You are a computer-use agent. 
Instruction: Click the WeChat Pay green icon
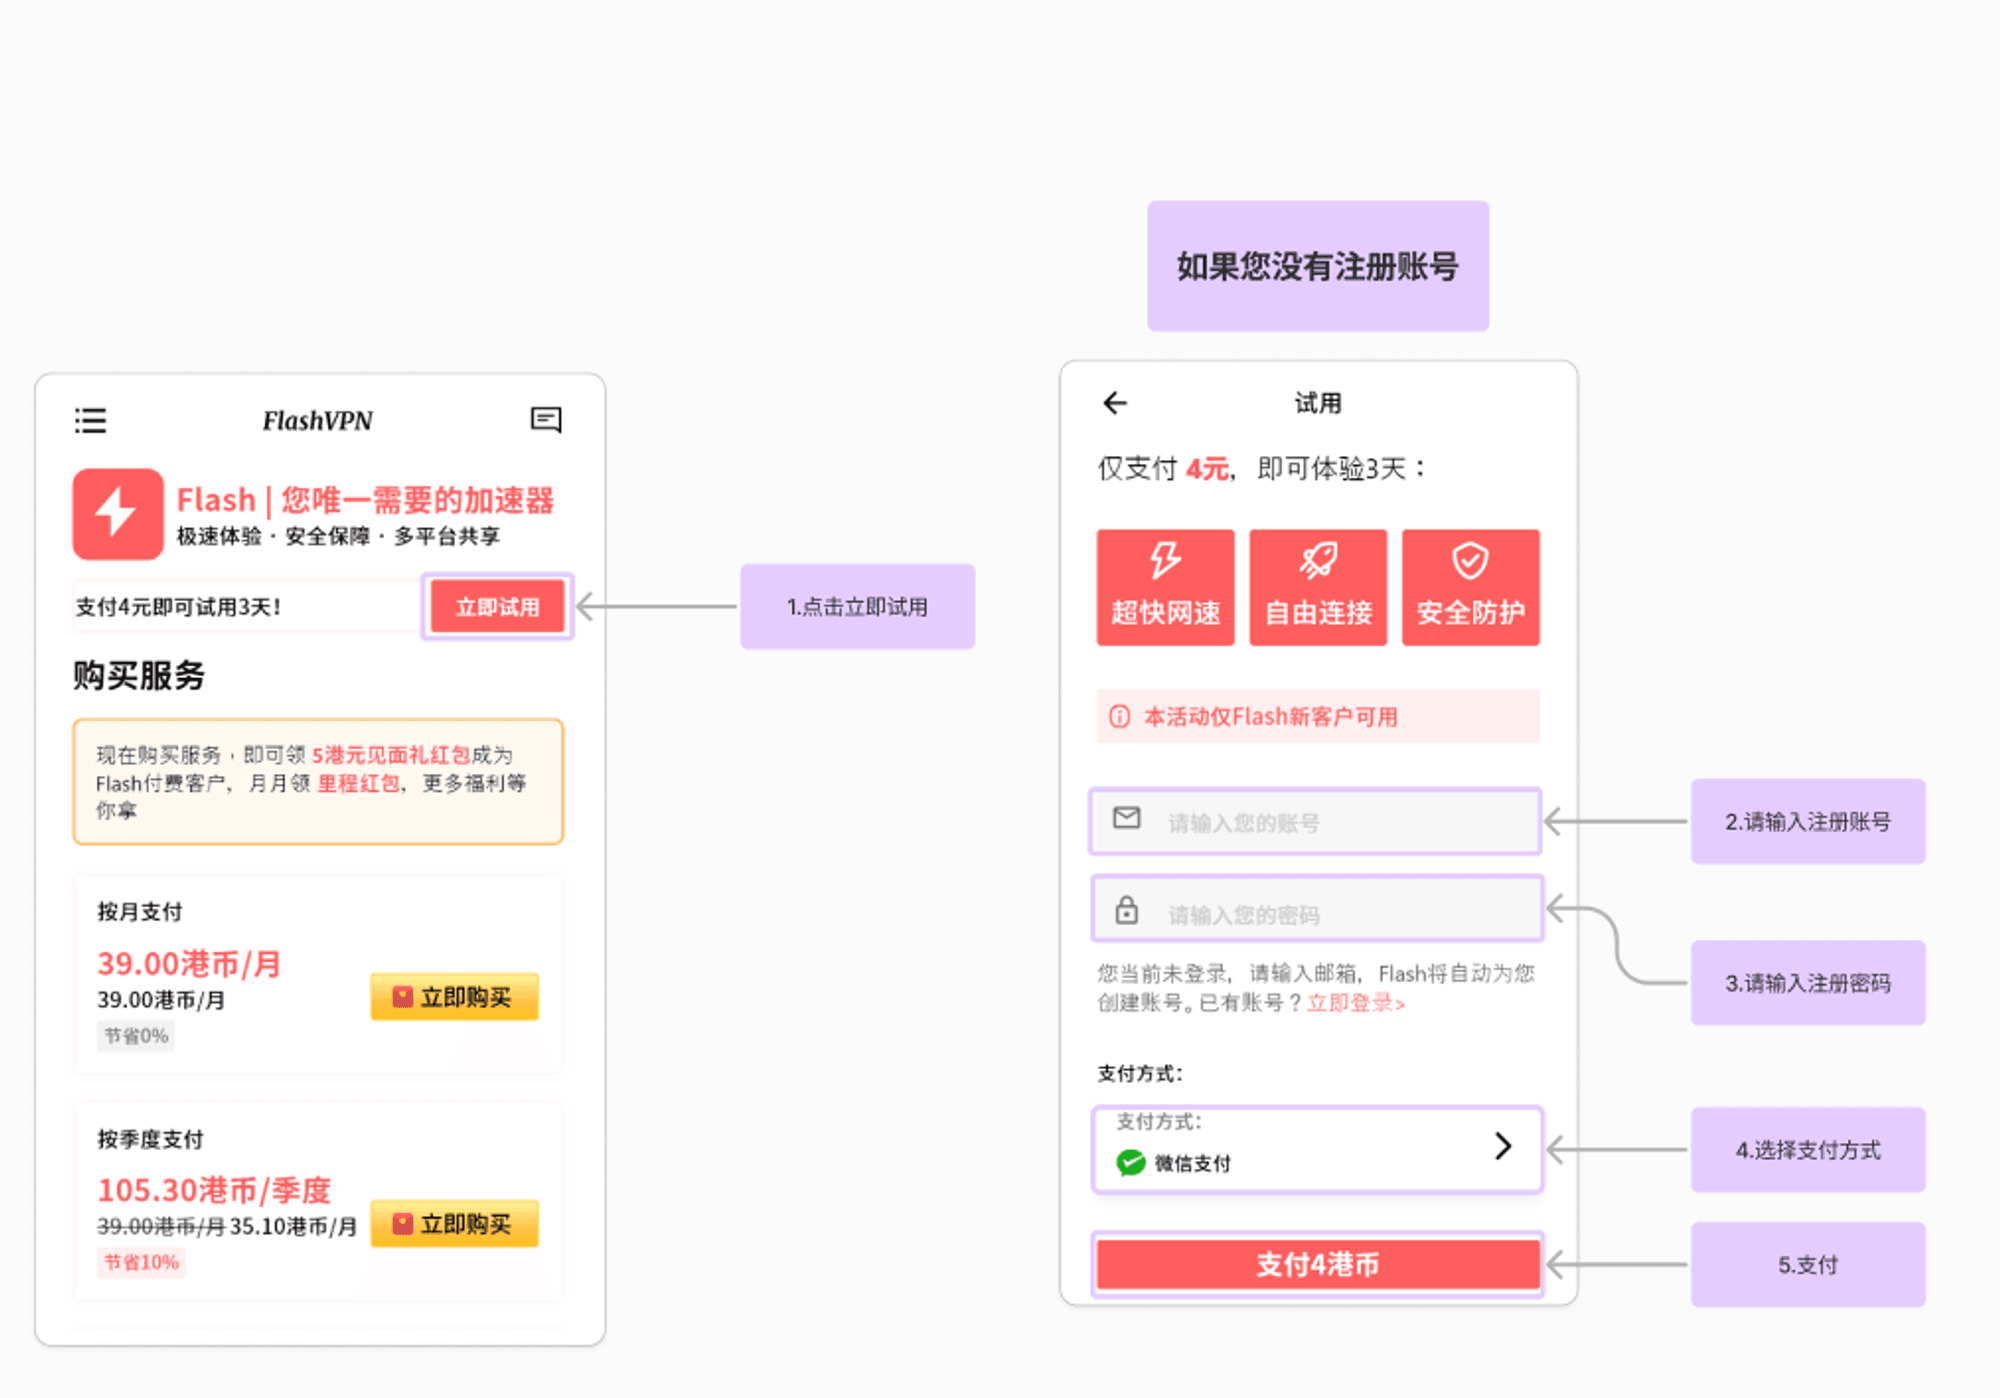(x=1130, y=1163)
